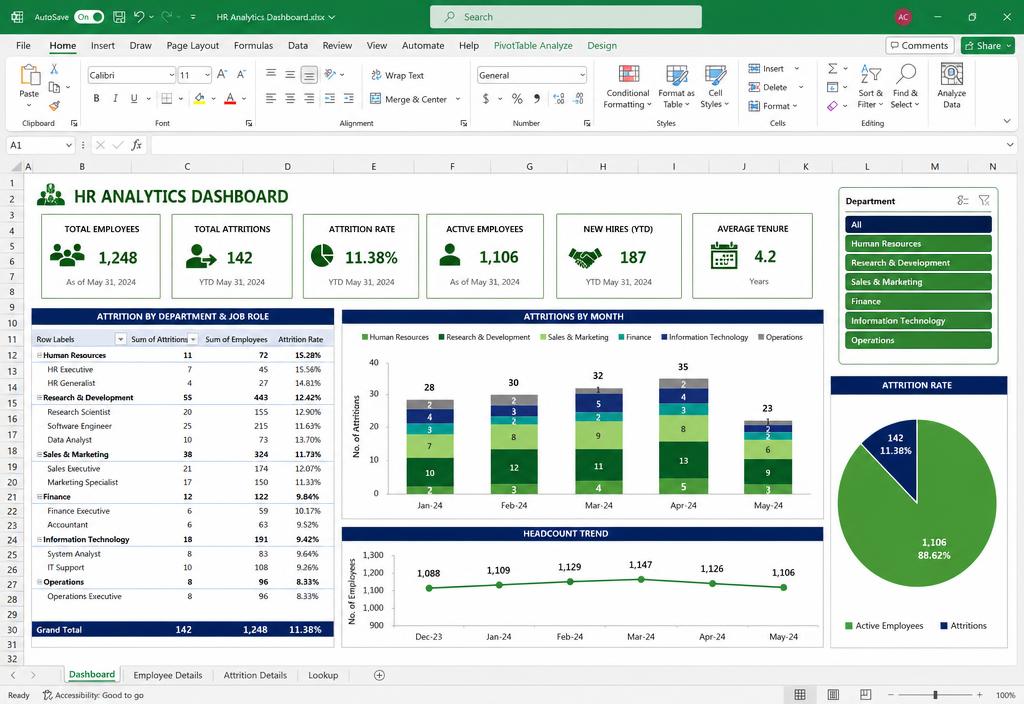Click the Align Left icon
Viewport: 1024px width, 704px height.
270,99
